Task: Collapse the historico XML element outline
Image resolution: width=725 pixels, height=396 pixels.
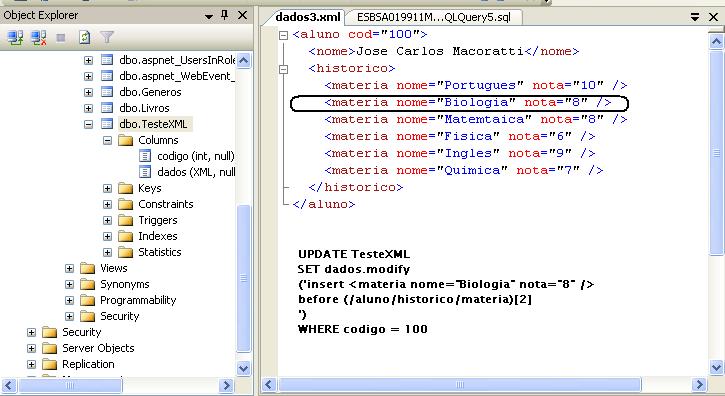Action: [x=283, y=69]
